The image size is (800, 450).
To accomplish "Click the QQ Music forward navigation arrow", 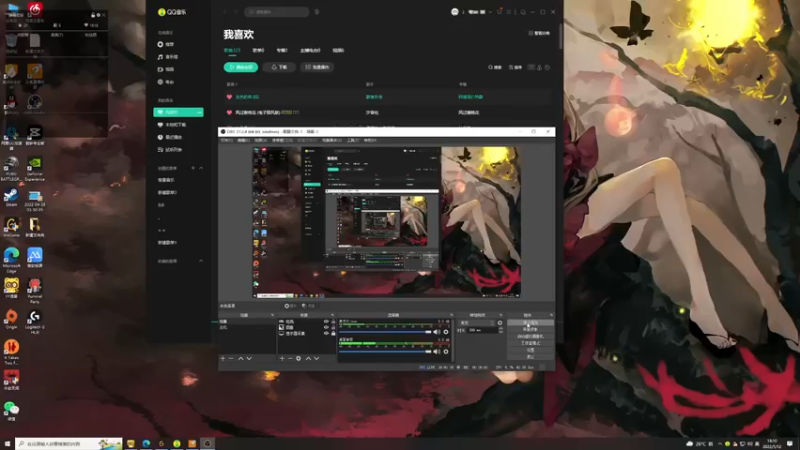I will click(x=236, y=12).
